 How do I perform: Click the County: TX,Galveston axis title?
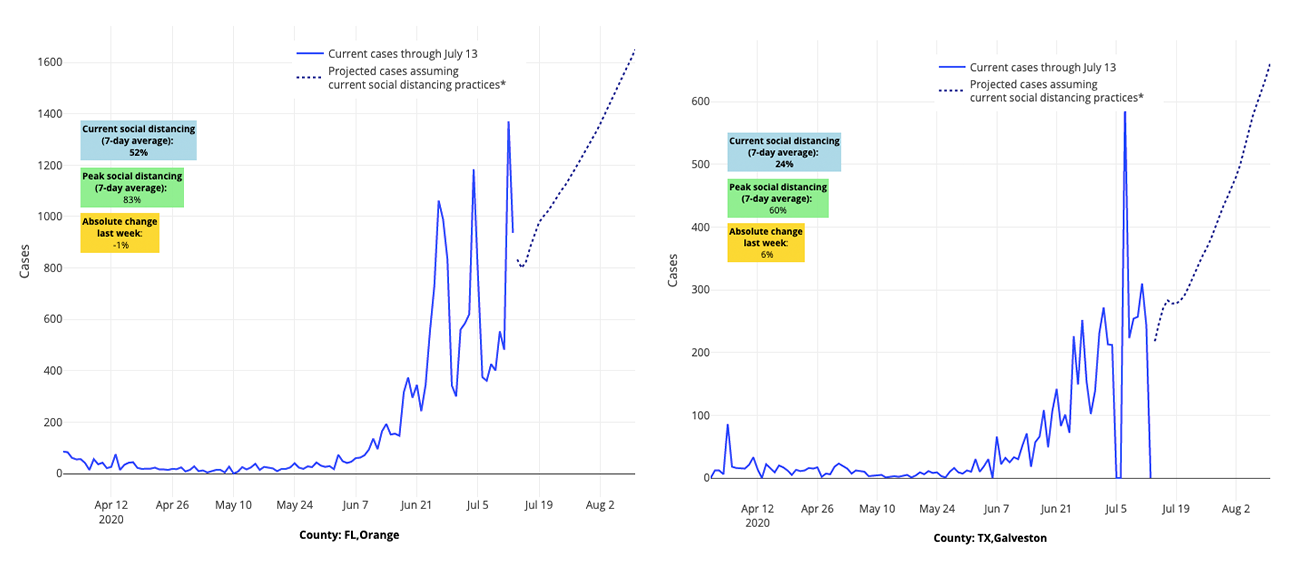[x=990, y=538]
